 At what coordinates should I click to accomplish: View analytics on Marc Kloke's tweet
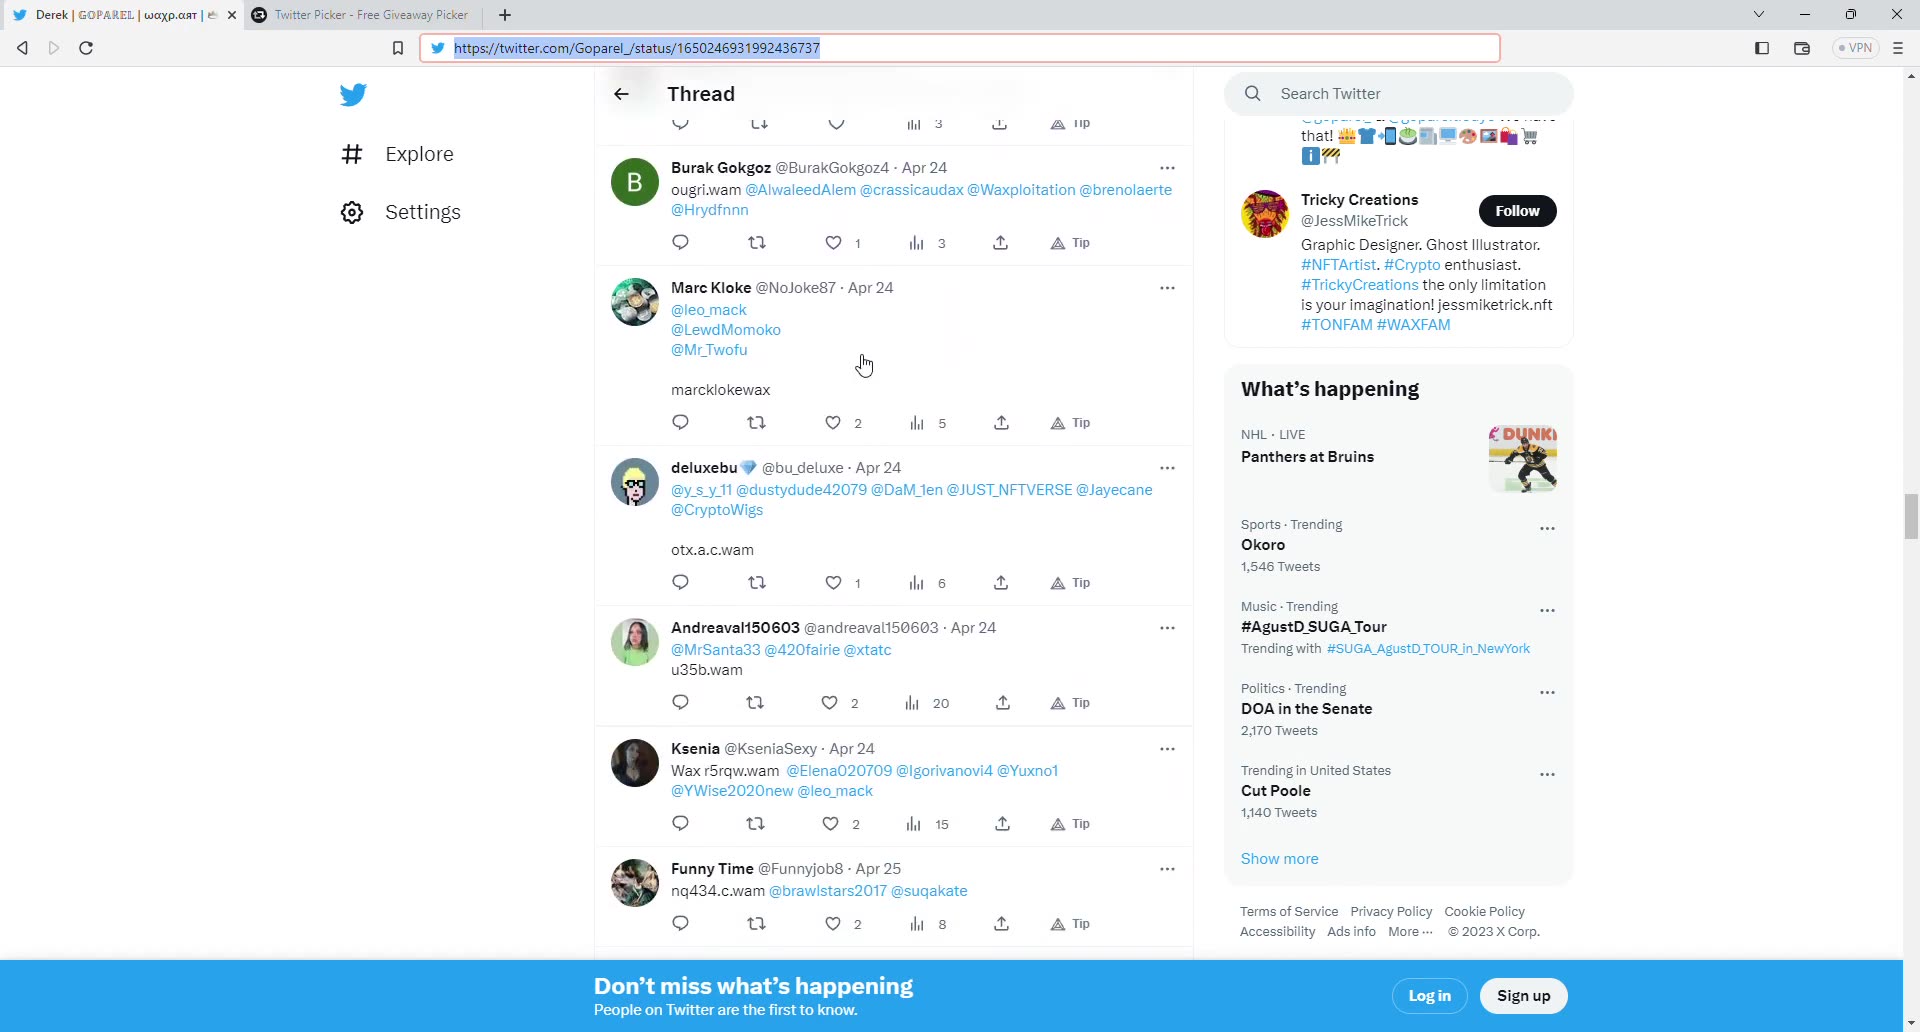917,423
